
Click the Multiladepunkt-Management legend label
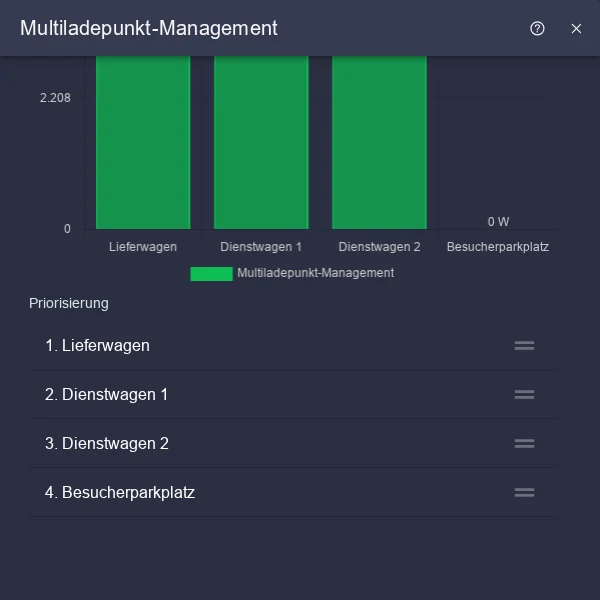(x=316, y=273)
